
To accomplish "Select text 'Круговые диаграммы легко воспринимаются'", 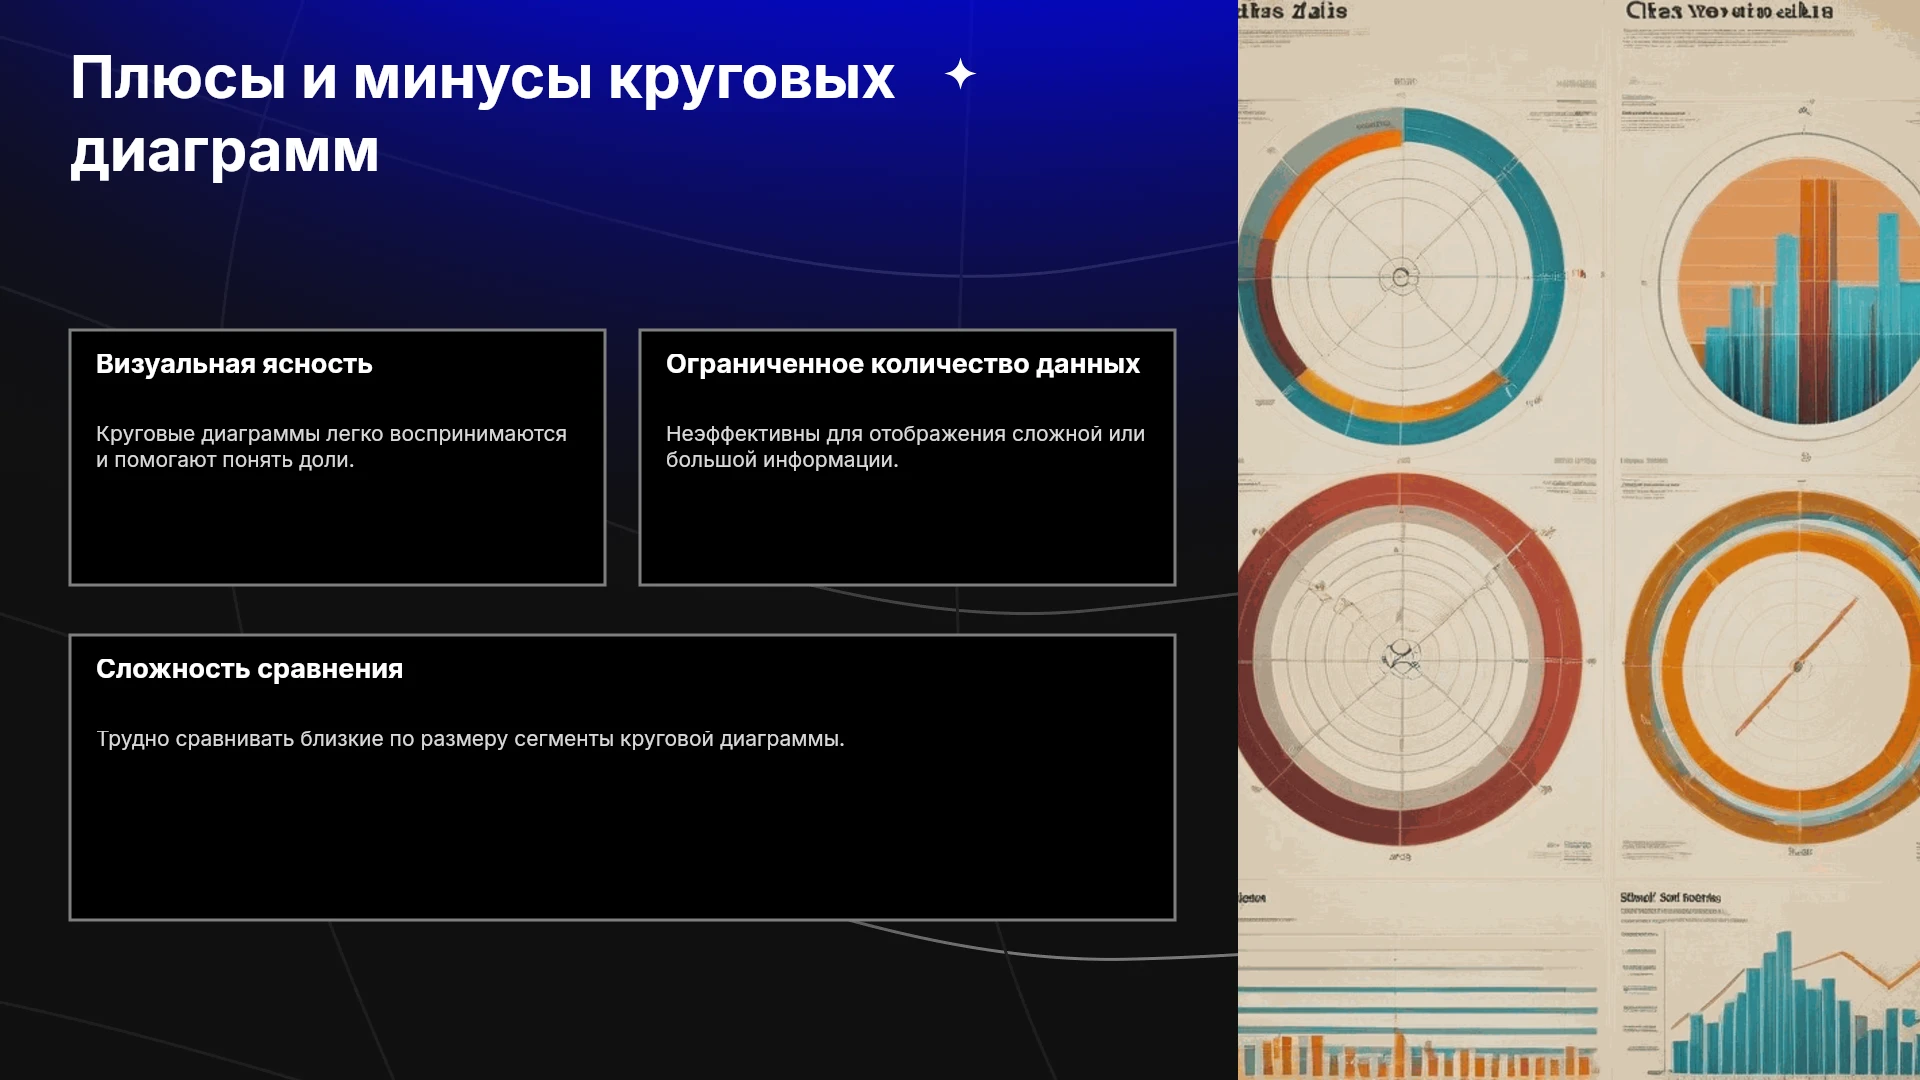I will tap(331, 434).
